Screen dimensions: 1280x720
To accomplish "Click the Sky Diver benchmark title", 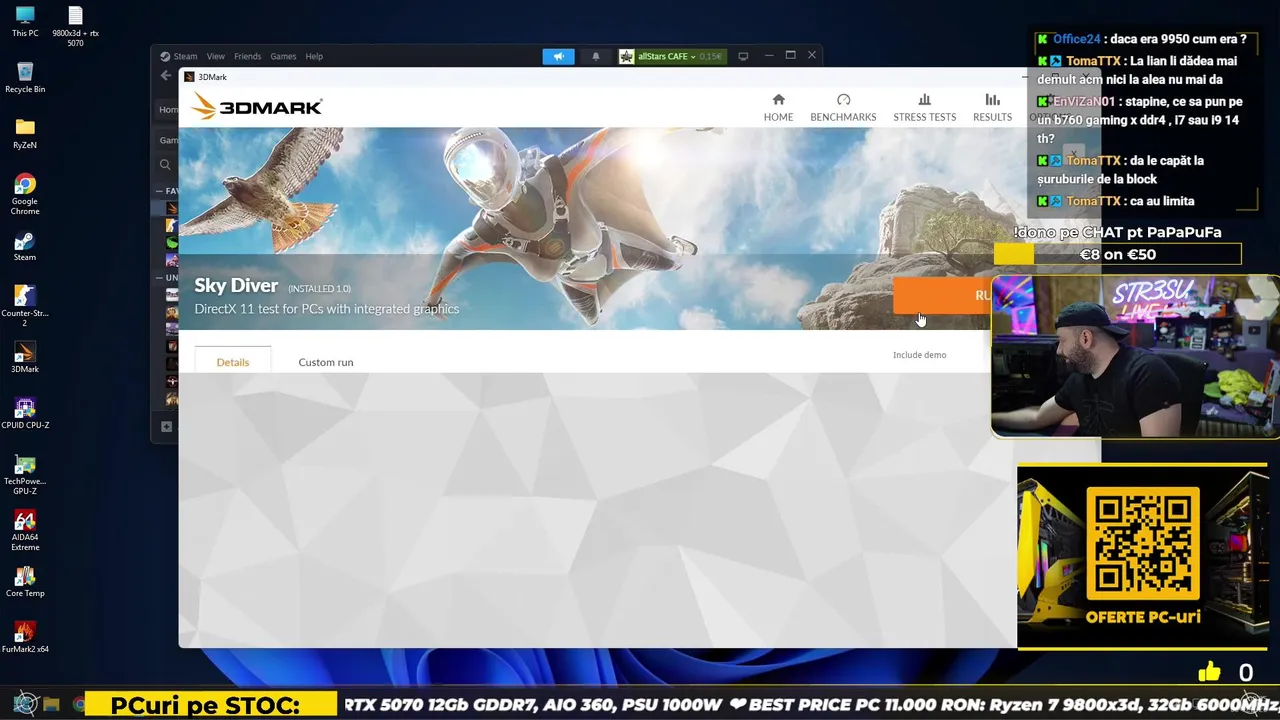I will [236, 286].
